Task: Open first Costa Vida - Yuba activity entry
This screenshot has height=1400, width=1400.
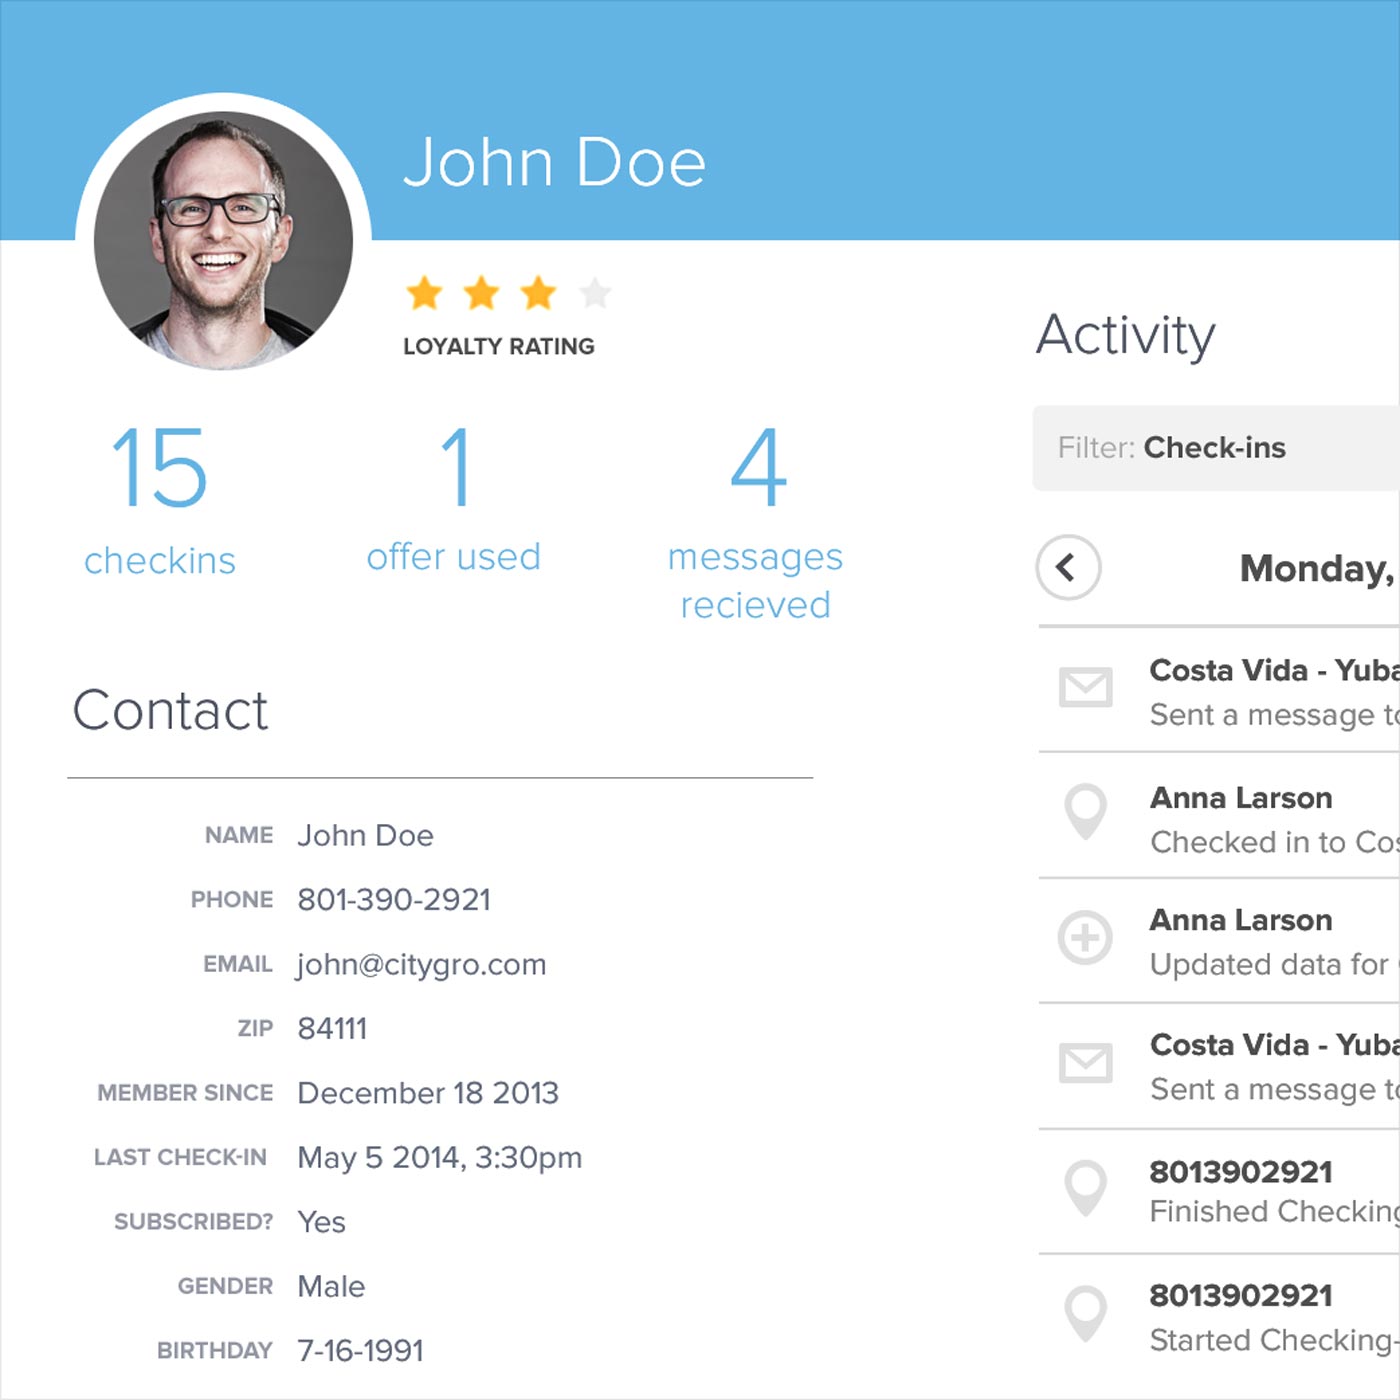Action: (1219, 690)
